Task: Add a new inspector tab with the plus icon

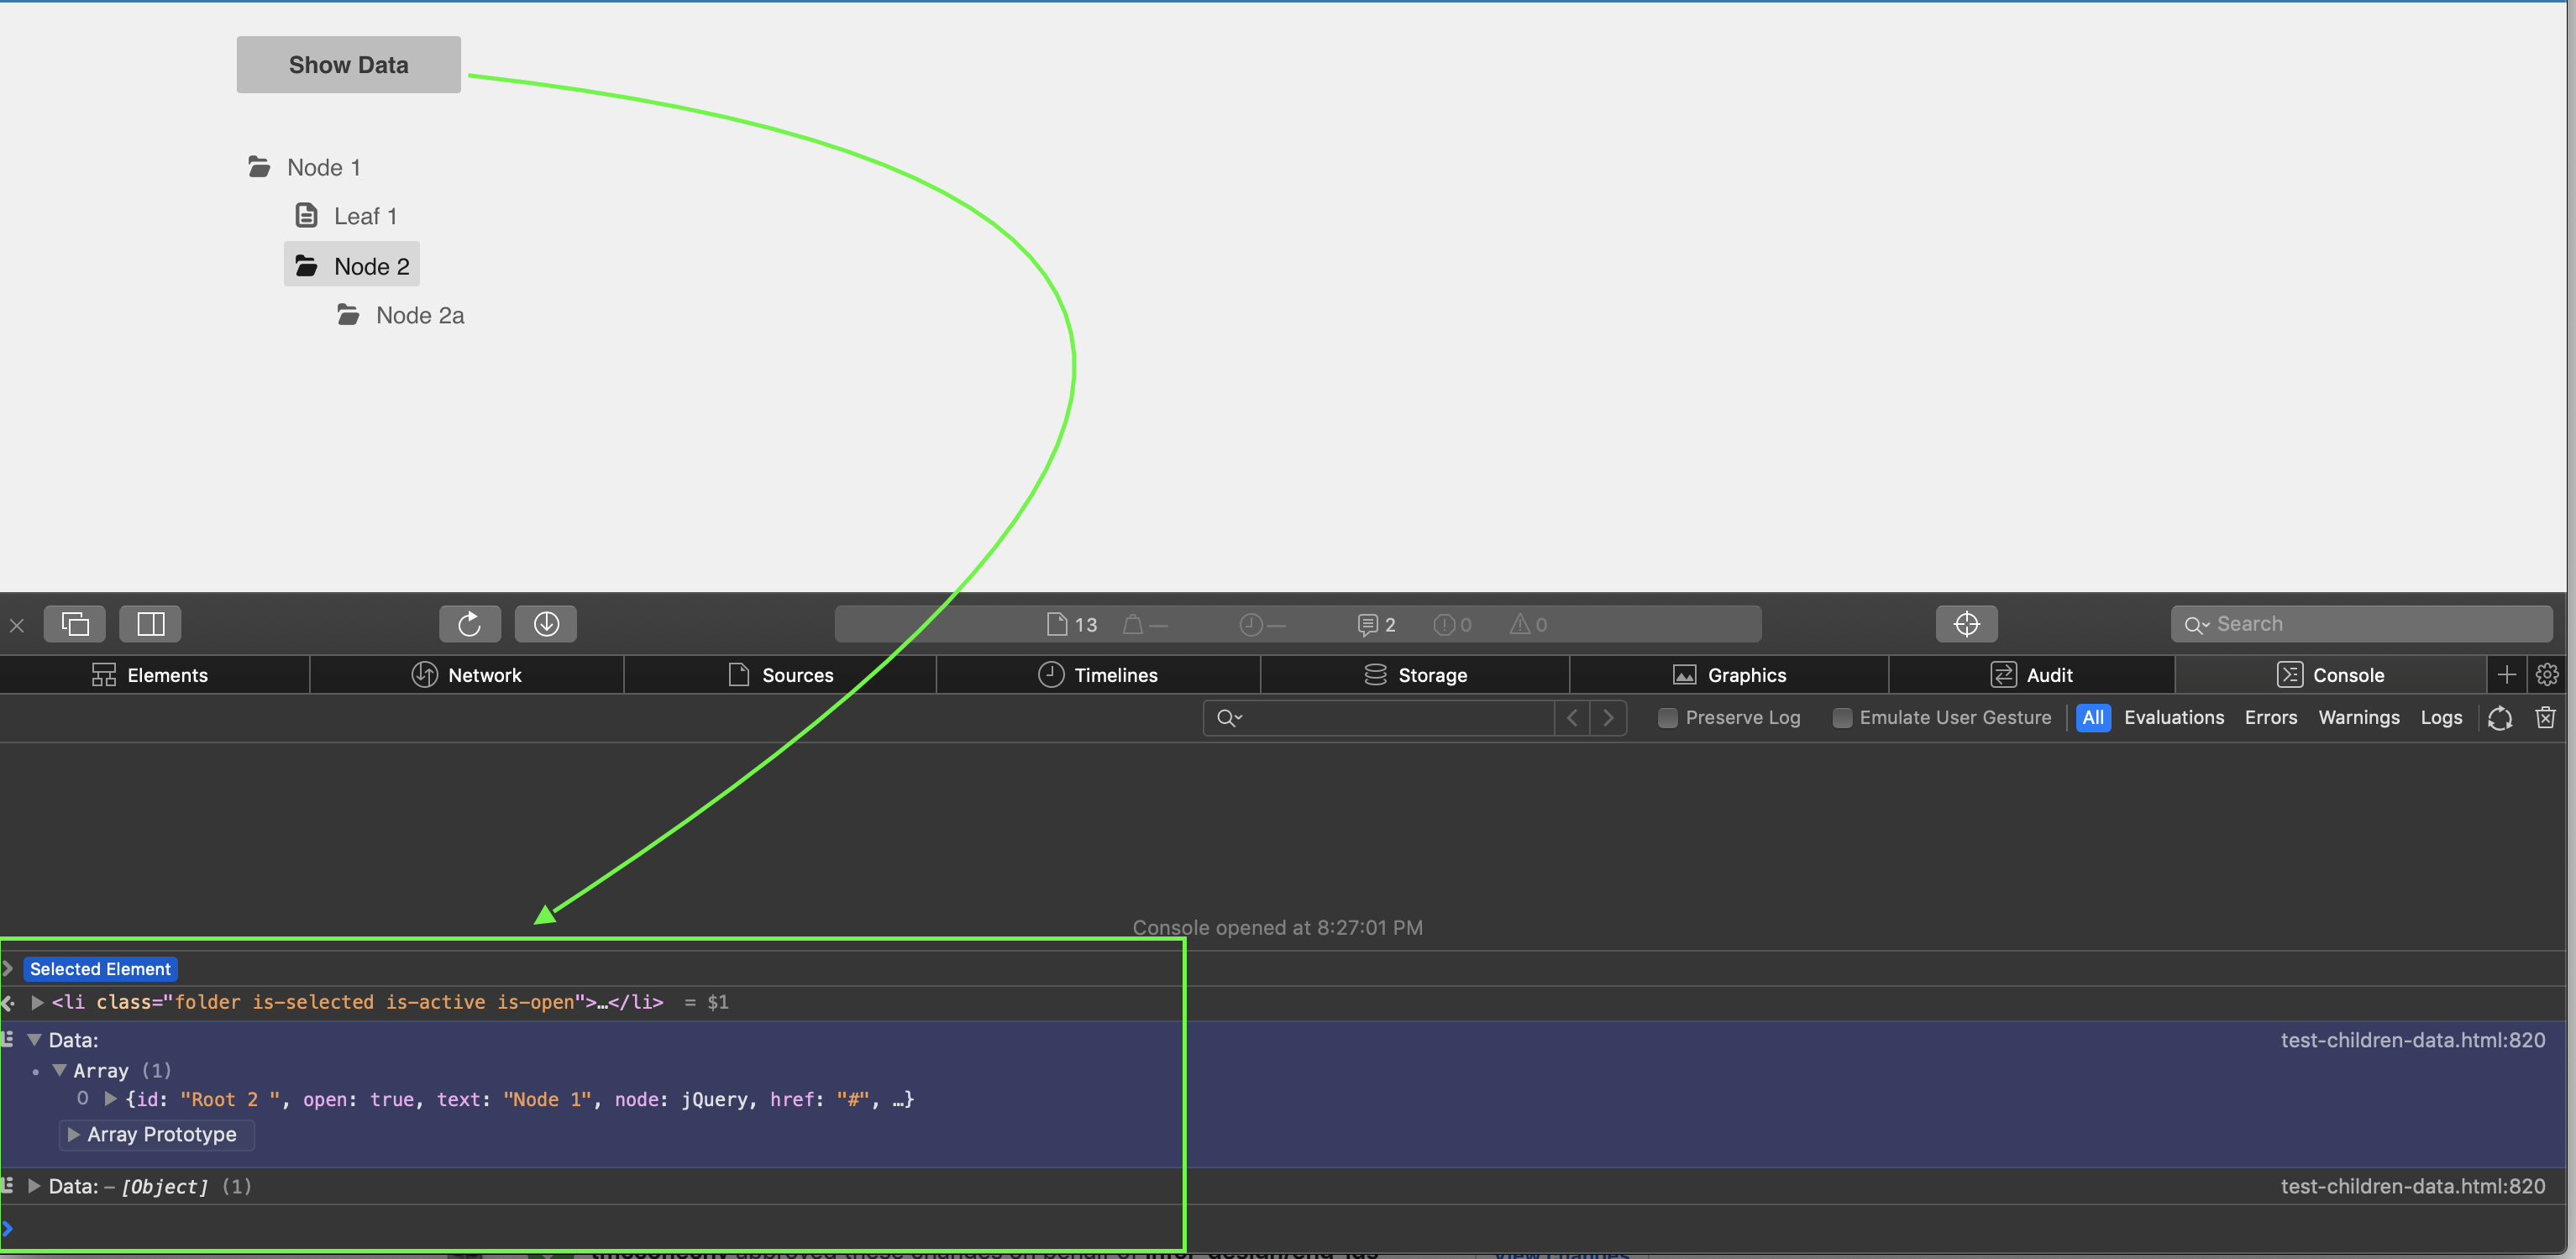Action: tap(2506, 675)
